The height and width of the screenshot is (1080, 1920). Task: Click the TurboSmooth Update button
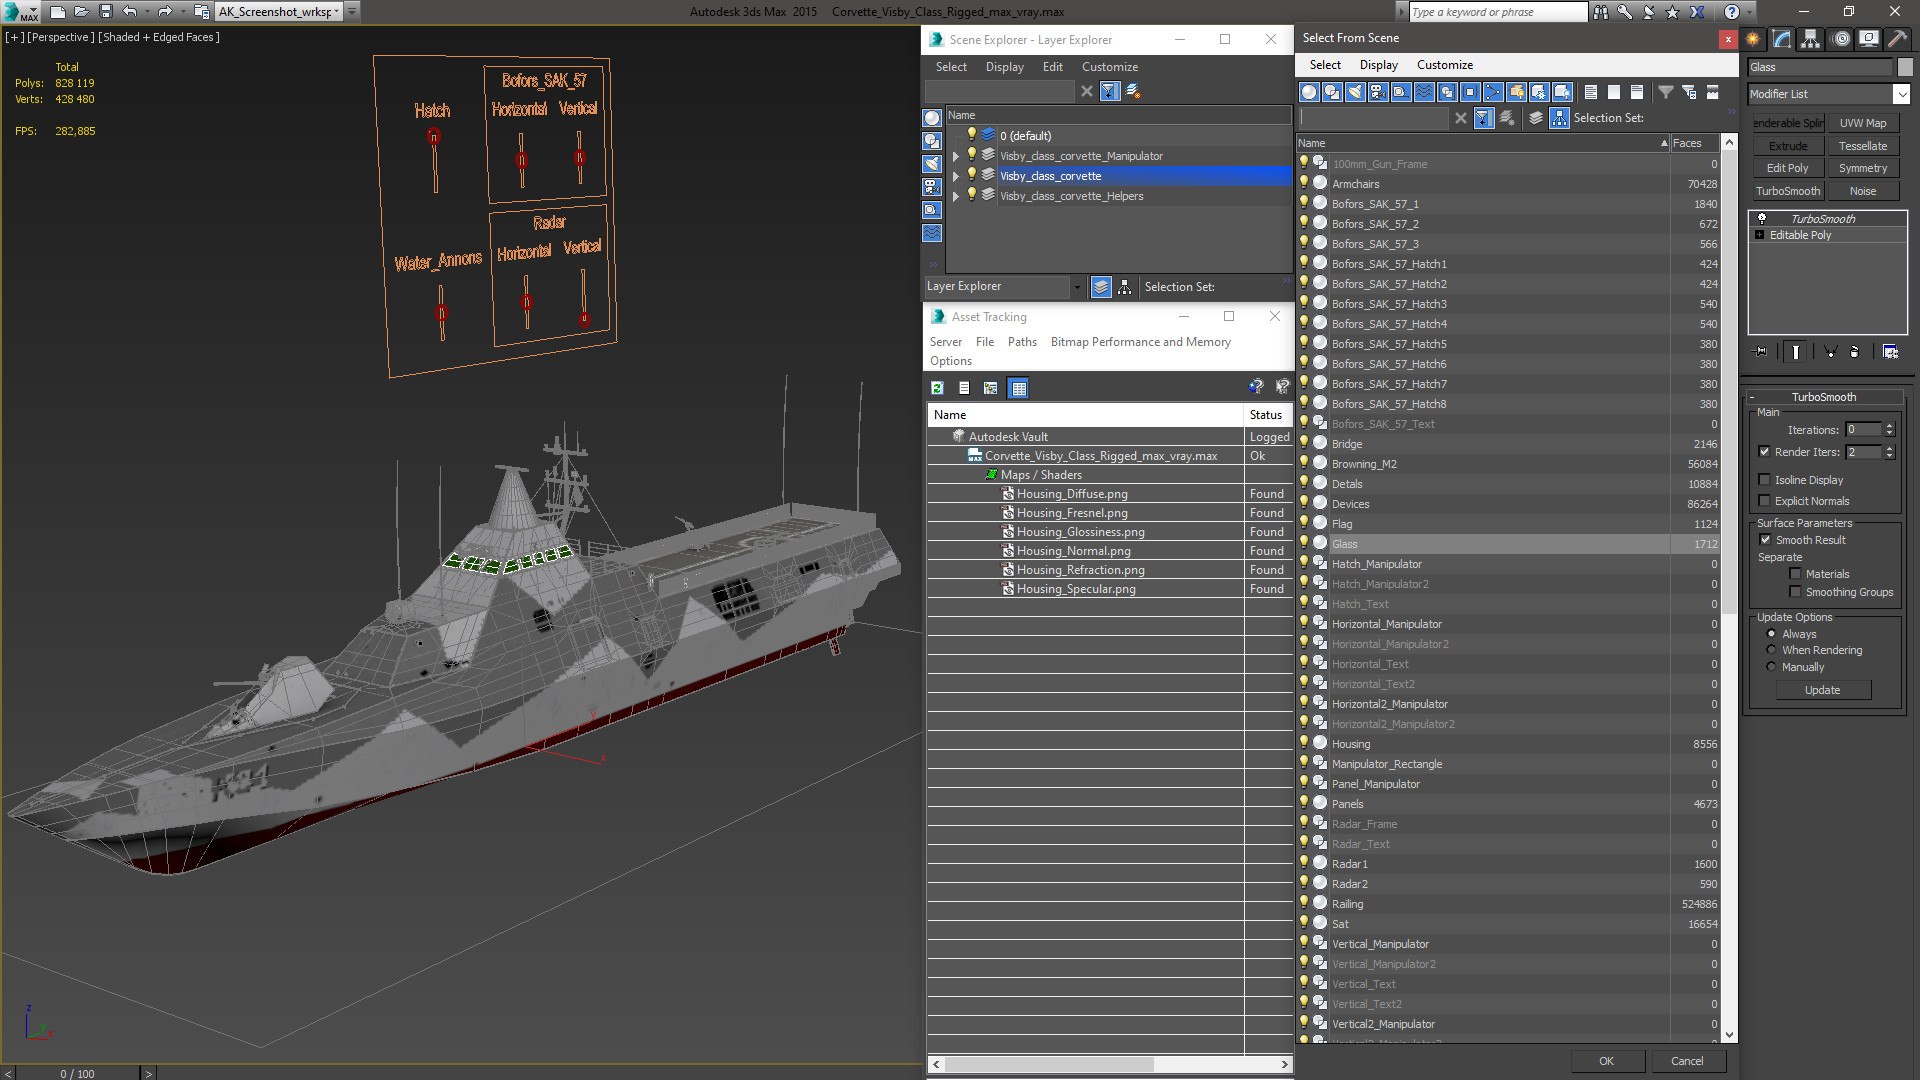pos(1822,690)
